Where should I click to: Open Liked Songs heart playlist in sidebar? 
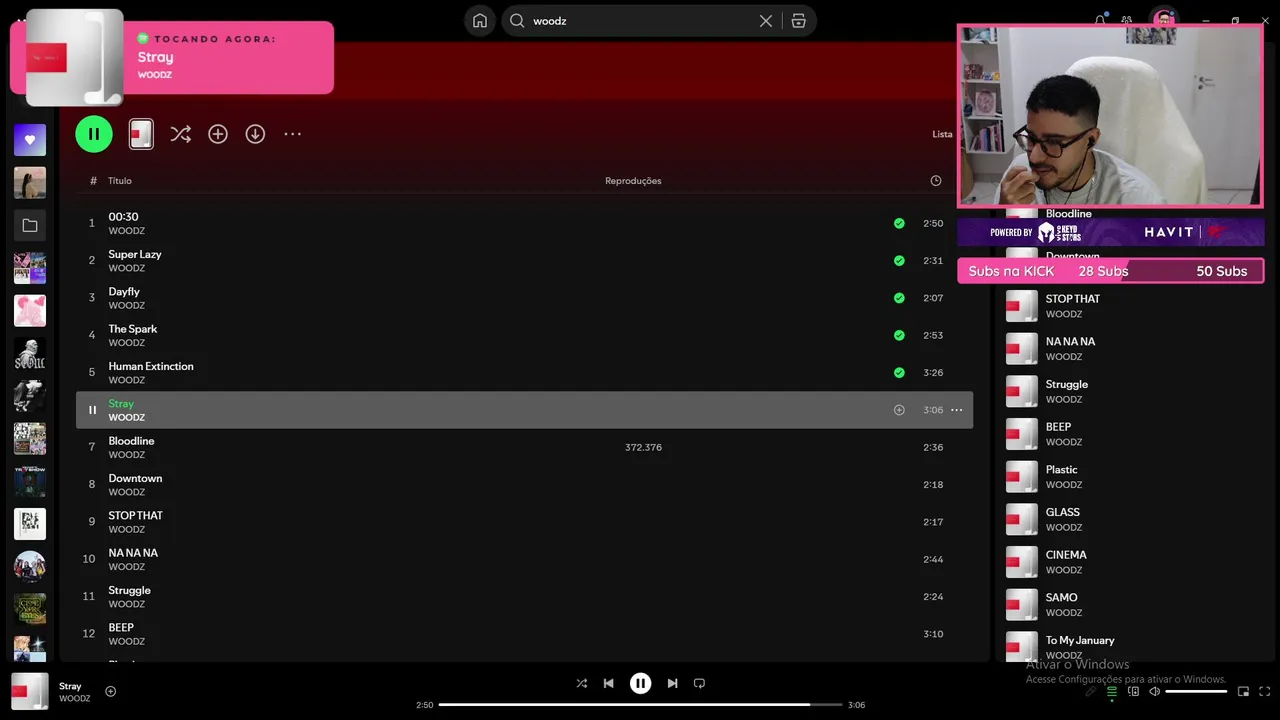[x=30, y=140]
